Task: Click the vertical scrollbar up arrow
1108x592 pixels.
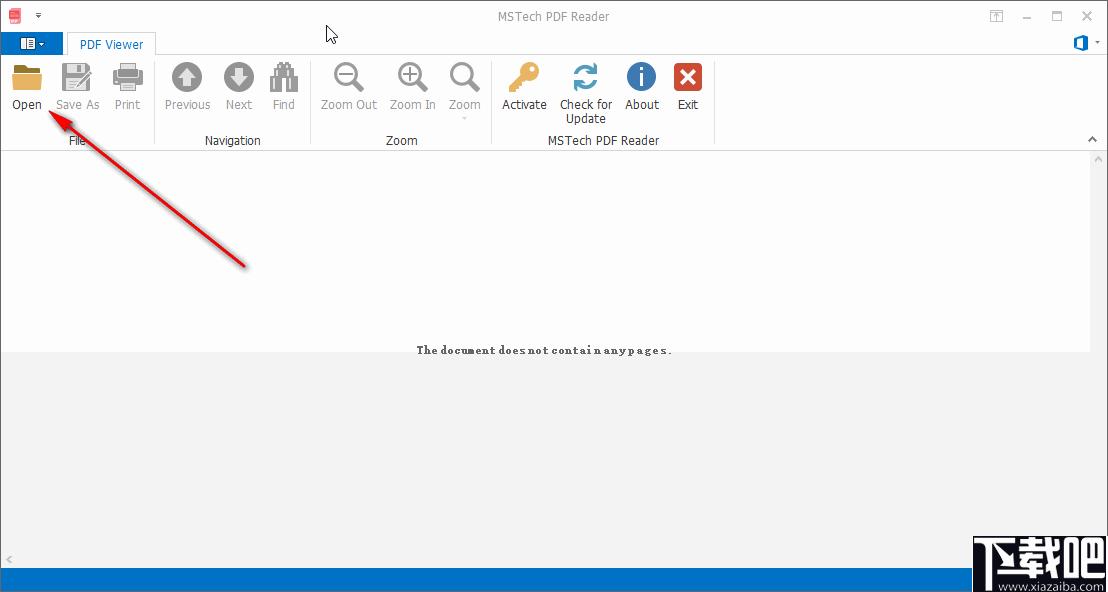Action: [1099, 160]
